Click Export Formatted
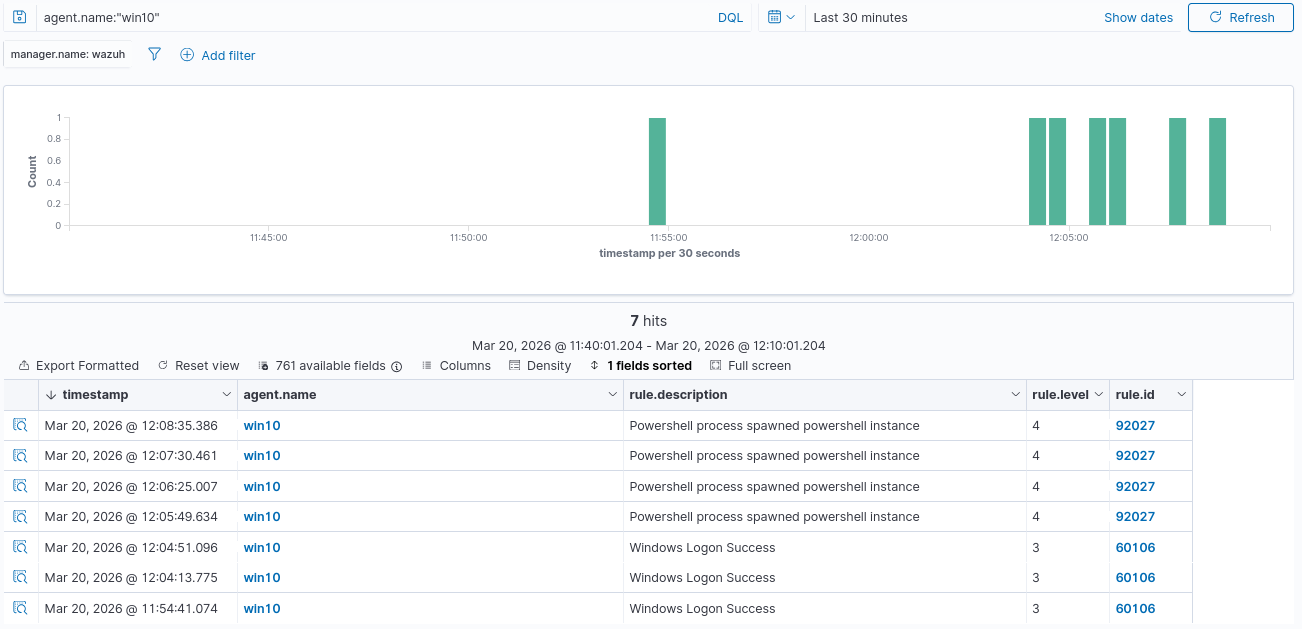 pyautogui.click(x=79, y=366)
